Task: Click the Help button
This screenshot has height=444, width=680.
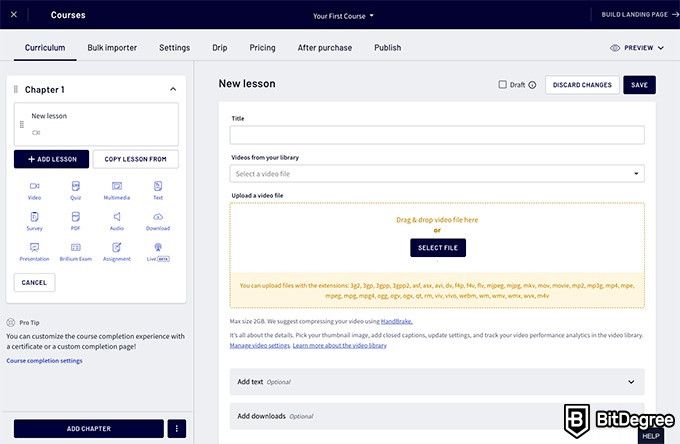Action: [x=651, y=436]
